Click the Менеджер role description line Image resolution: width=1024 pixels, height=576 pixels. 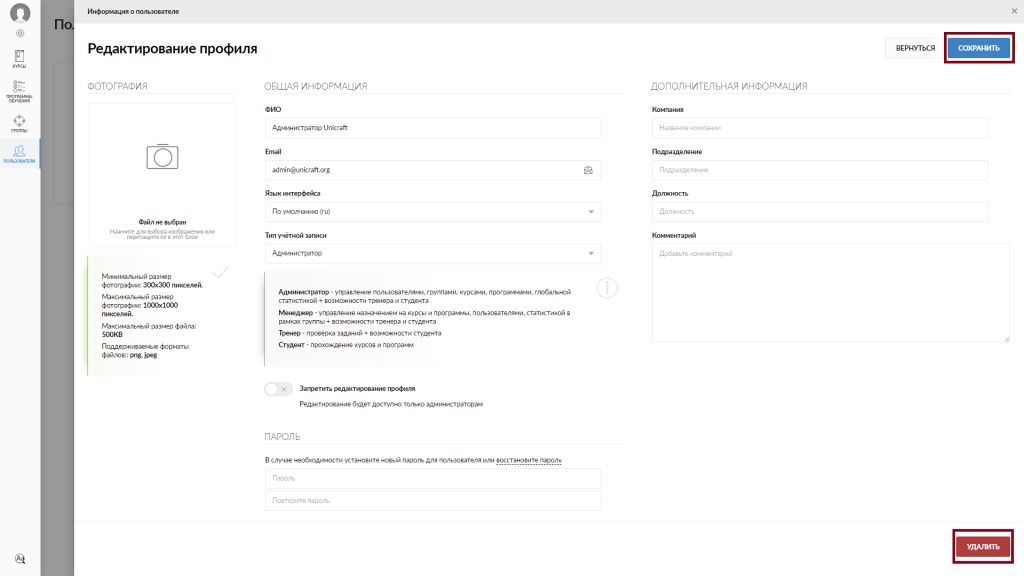(x=424, y=317)
